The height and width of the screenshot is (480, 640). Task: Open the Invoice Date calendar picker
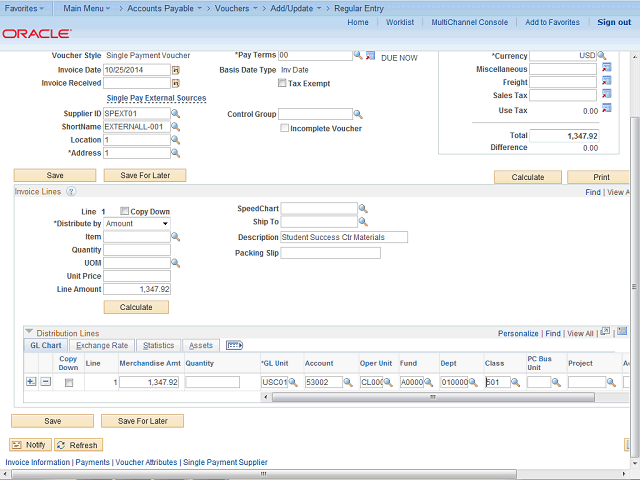point(175,70)
